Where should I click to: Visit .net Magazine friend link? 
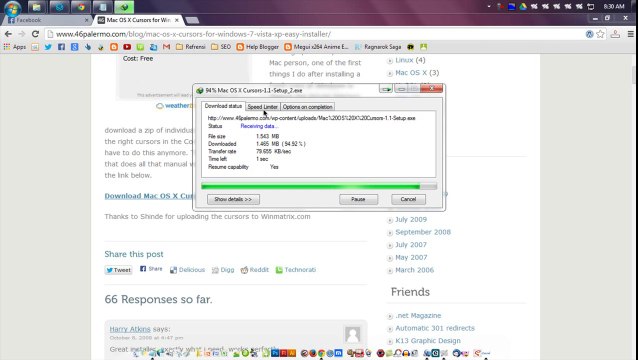coord(418,315)
